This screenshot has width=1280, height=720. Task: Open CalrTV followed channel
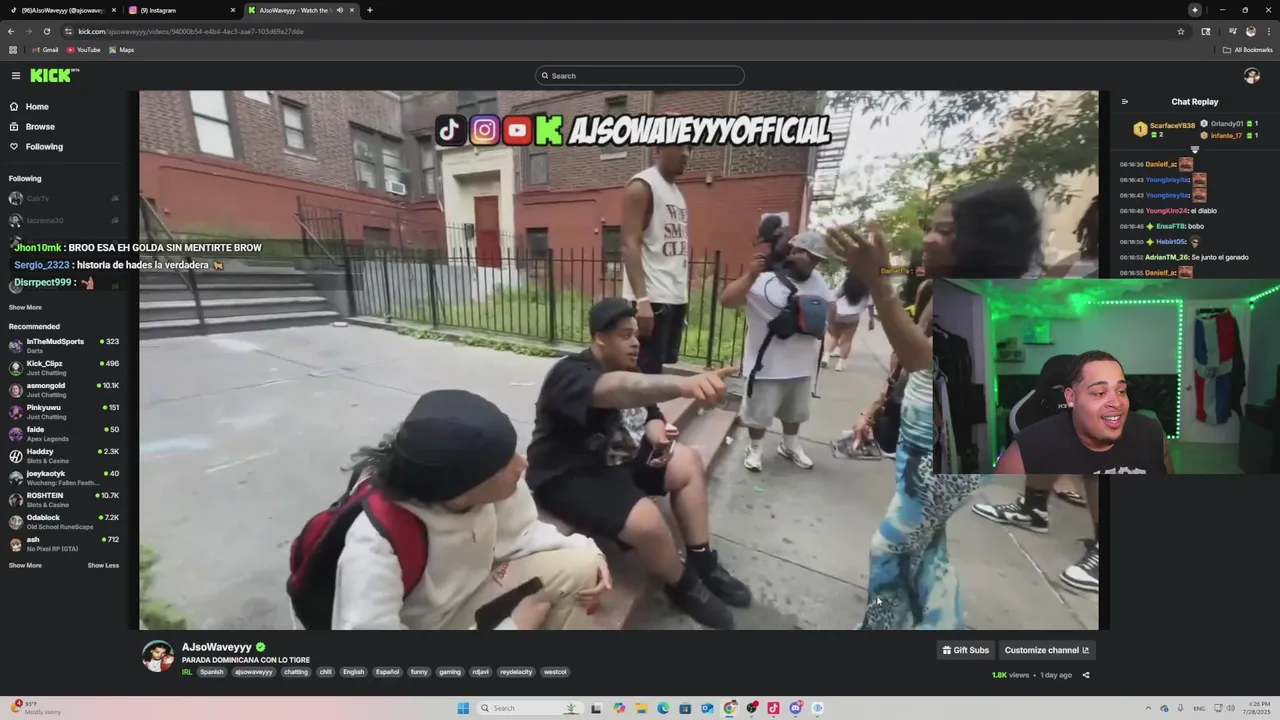[x=64, y=199]
